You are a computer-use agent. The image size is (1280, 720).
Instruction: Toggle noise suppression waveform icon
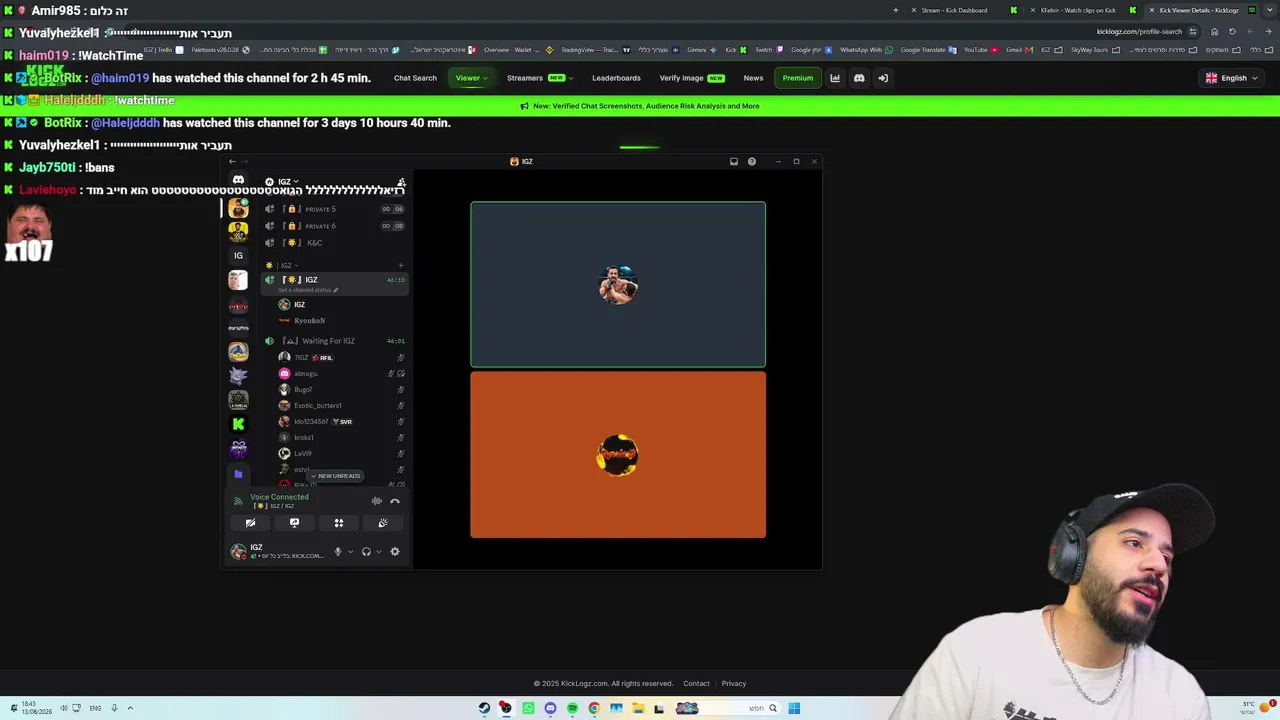tap(377, 501)
